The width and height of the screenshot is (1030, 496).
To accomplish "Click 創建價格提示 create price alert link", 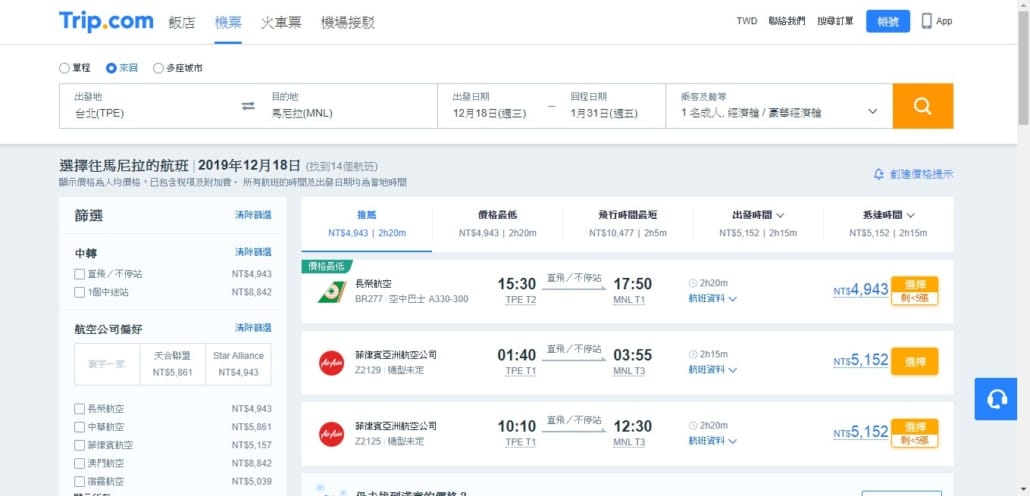I will click(922, 175).
